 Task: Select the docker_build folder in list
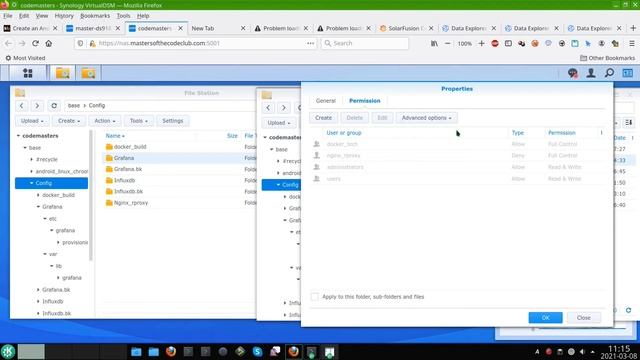pos(130,147)
